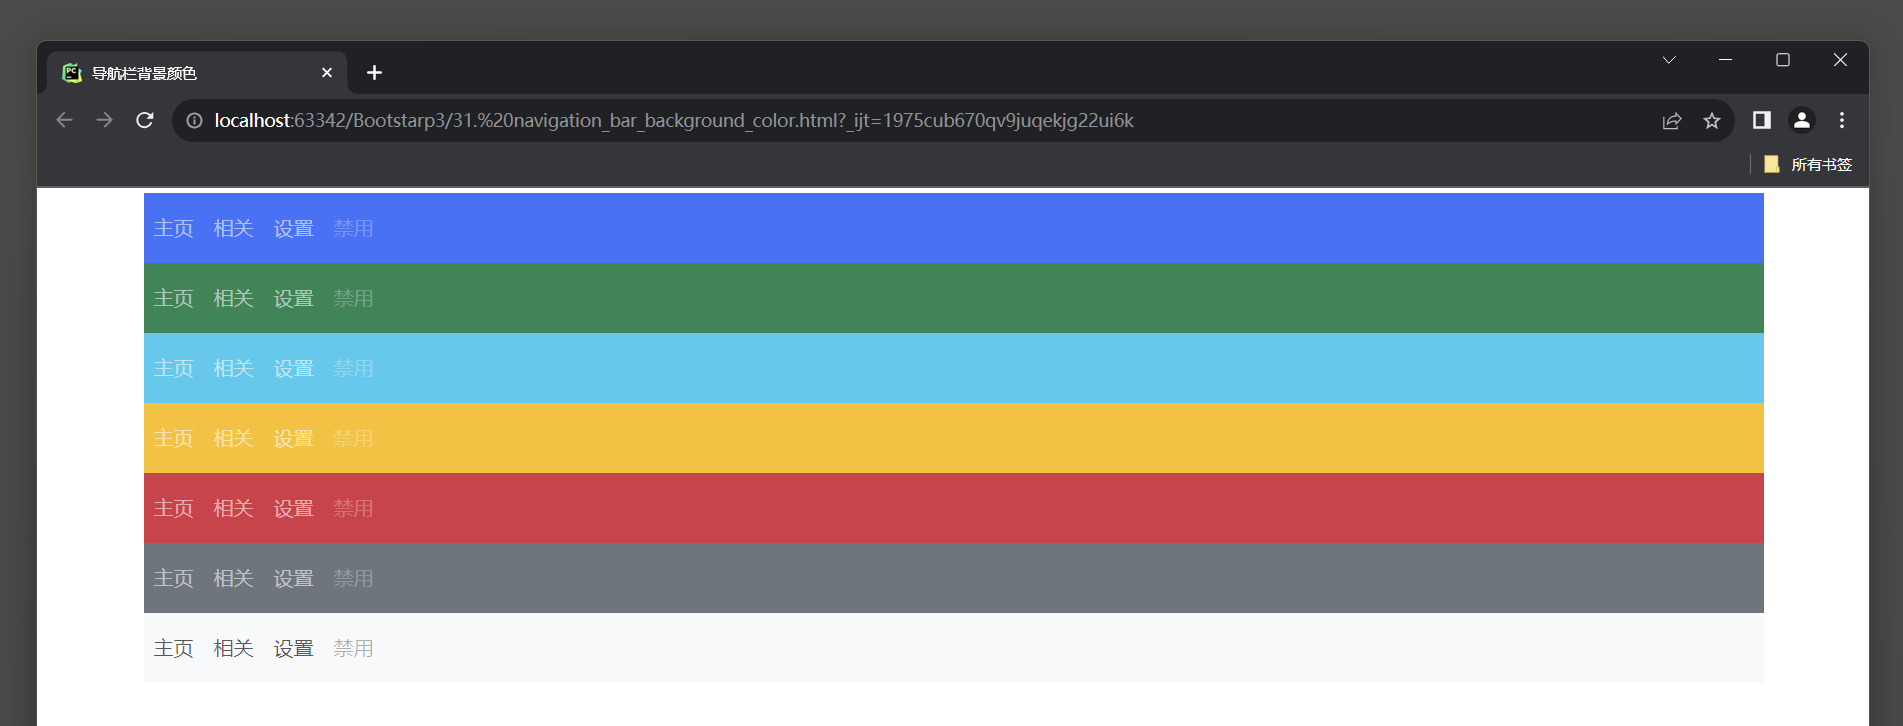Click 相关 in the yellow navbar
This screenshot has width=1903, height=726.
click(234, 439)
